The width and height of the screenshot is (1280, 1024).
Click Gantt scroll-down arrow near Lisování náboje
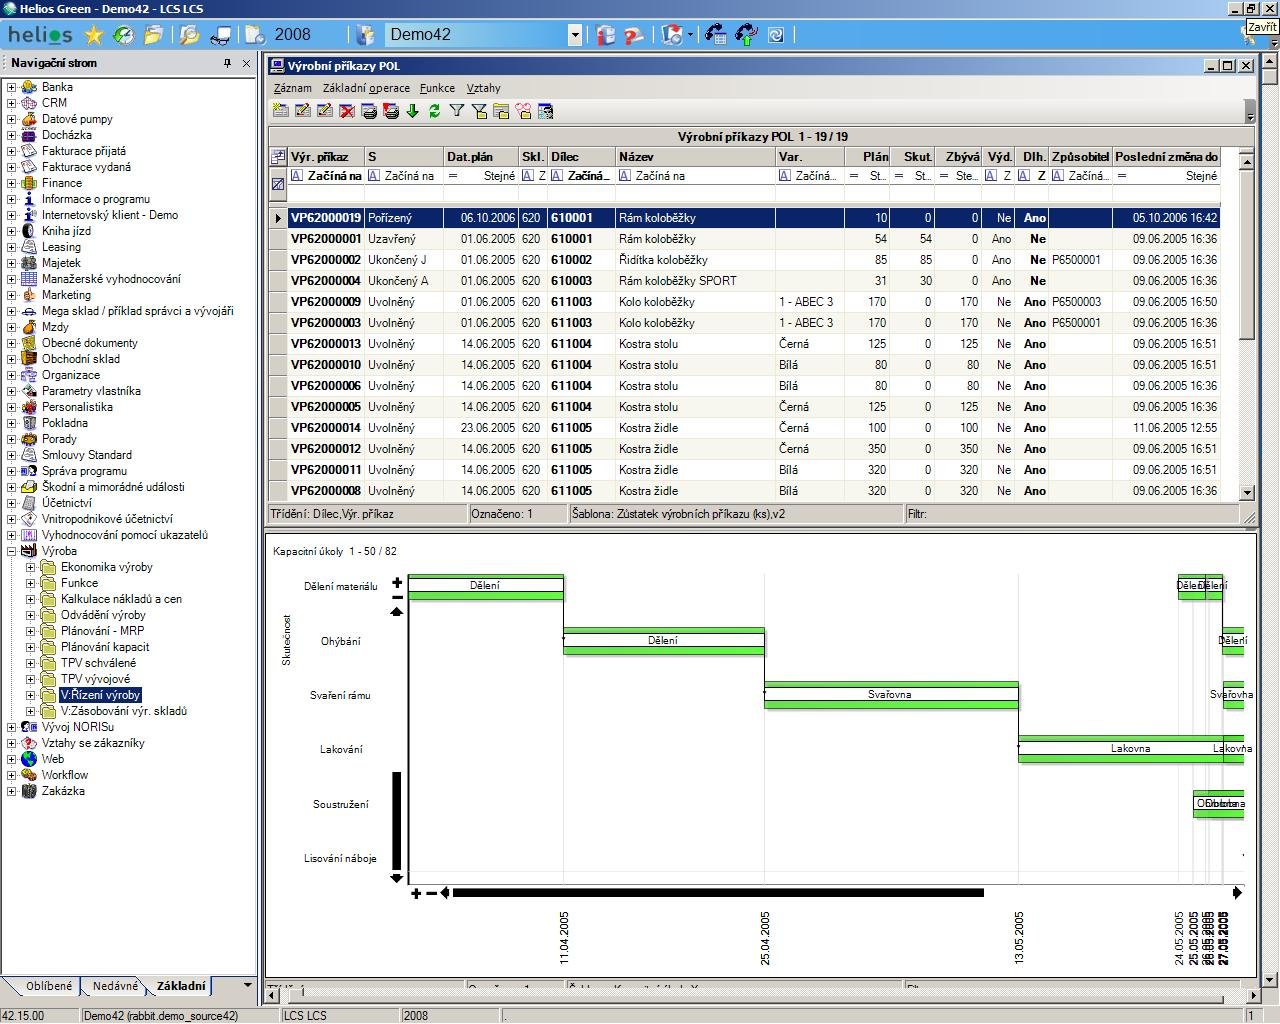397,878
